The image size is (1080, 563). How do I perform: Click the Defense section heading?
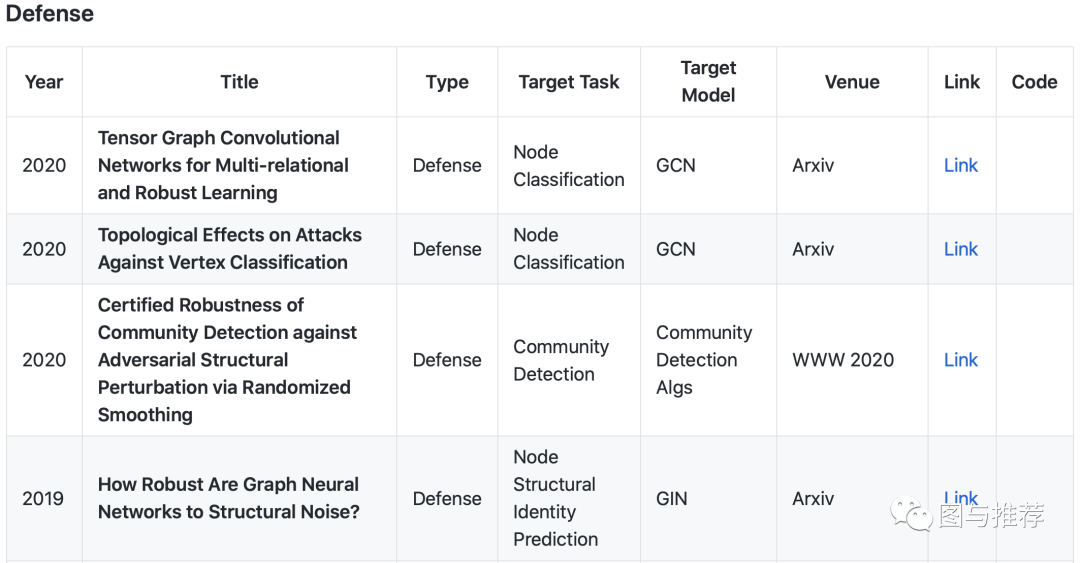[50, 14]
